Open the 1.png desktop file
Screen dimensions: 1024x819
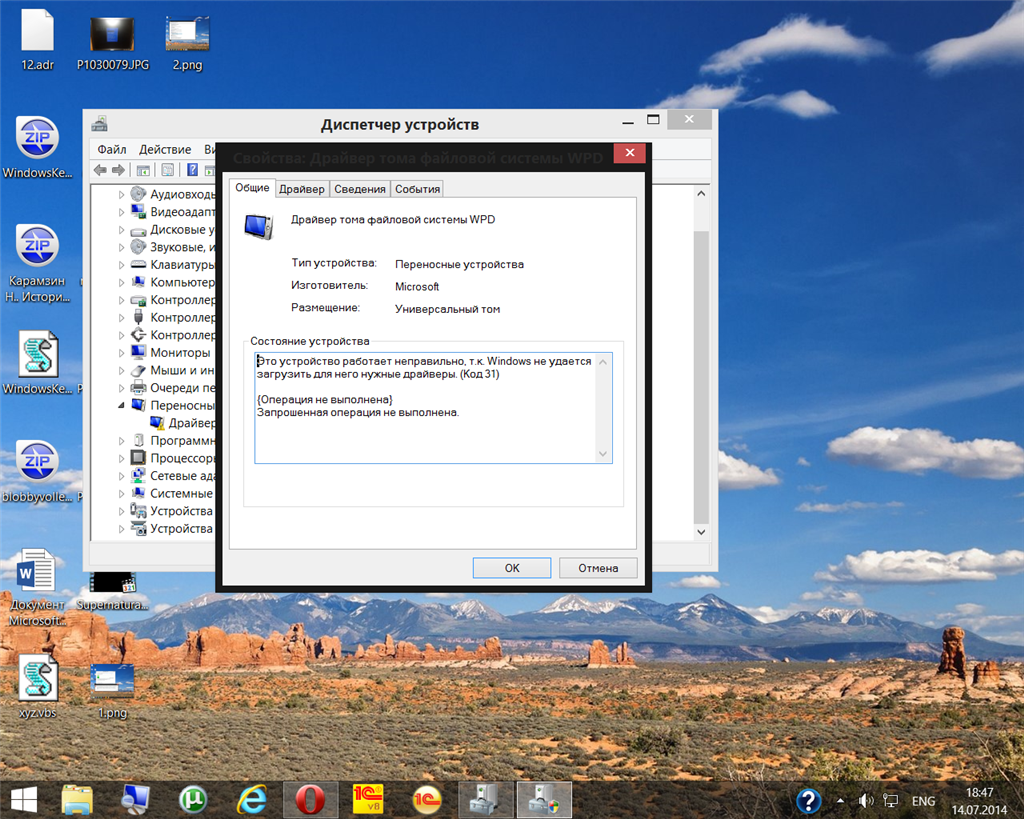112,691
